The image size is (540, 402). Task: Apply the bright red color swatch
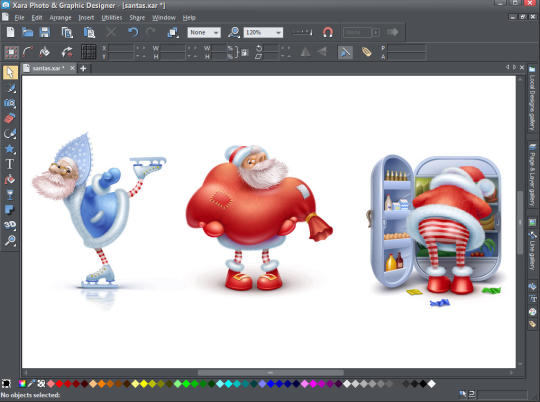point(60,384)
